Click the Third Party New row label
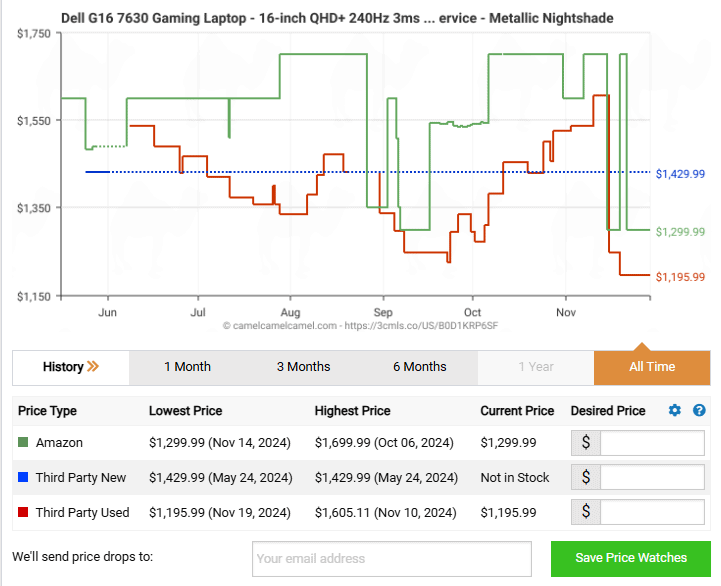Screen dimensions: 721x586 [81, 477]
